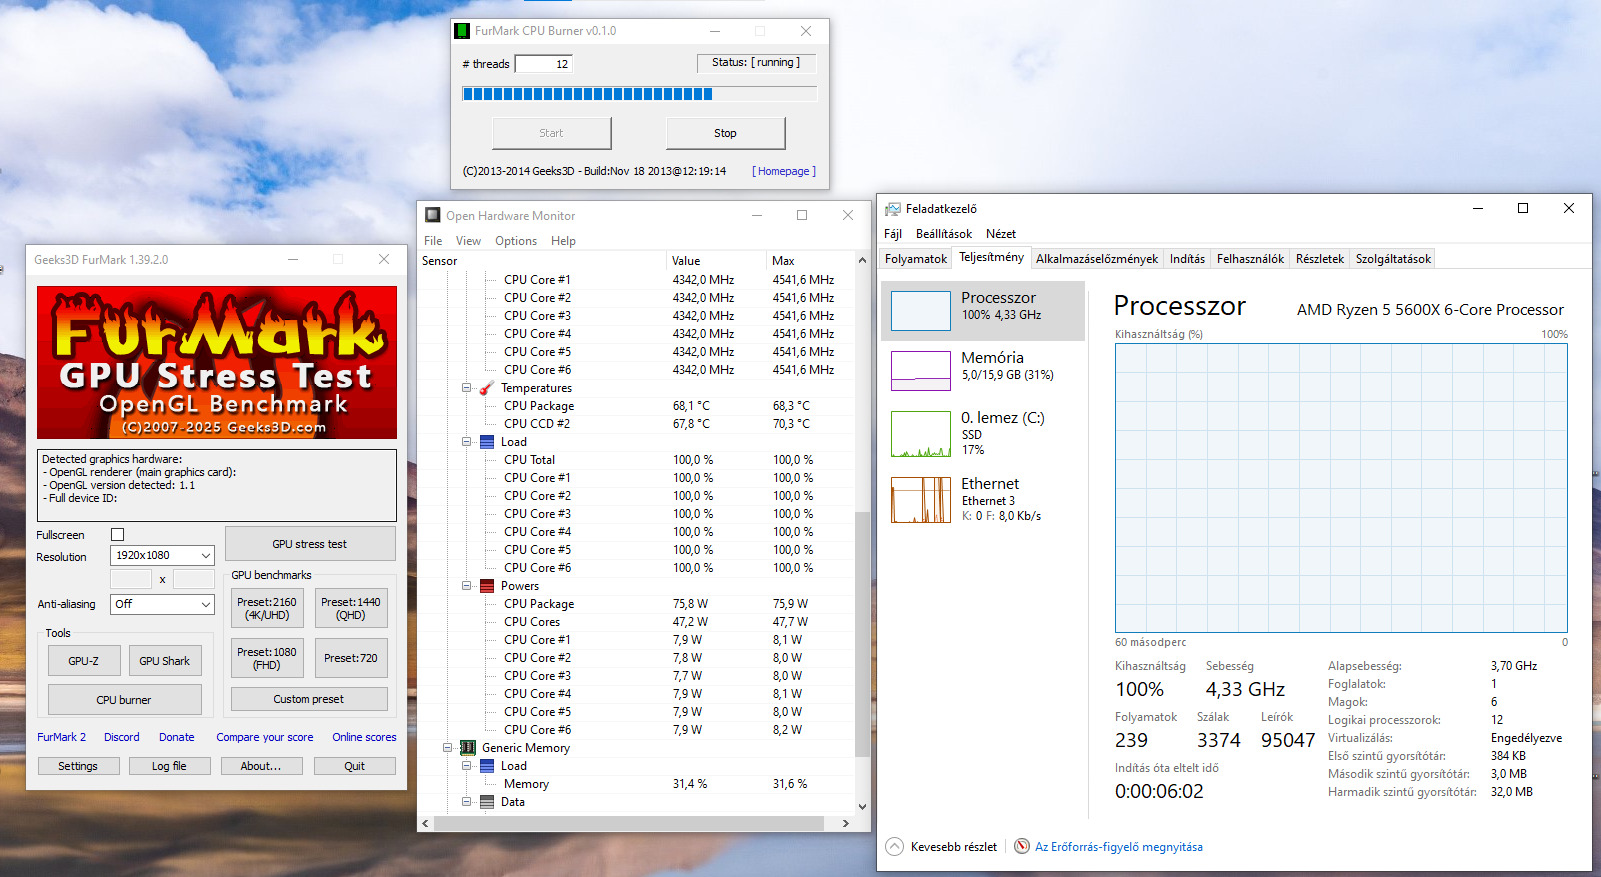Open the Donate link
The image size is (1601, 877).
coord(177,737)
